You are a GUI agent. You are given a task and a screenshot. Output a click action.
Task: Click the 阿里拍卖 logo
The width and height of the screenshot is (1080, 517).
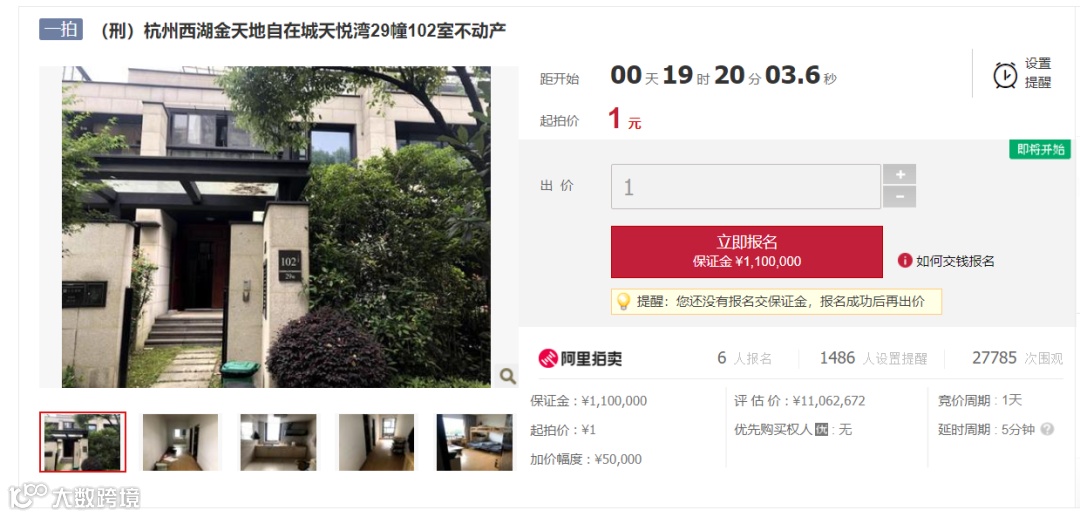click(580, 358)
